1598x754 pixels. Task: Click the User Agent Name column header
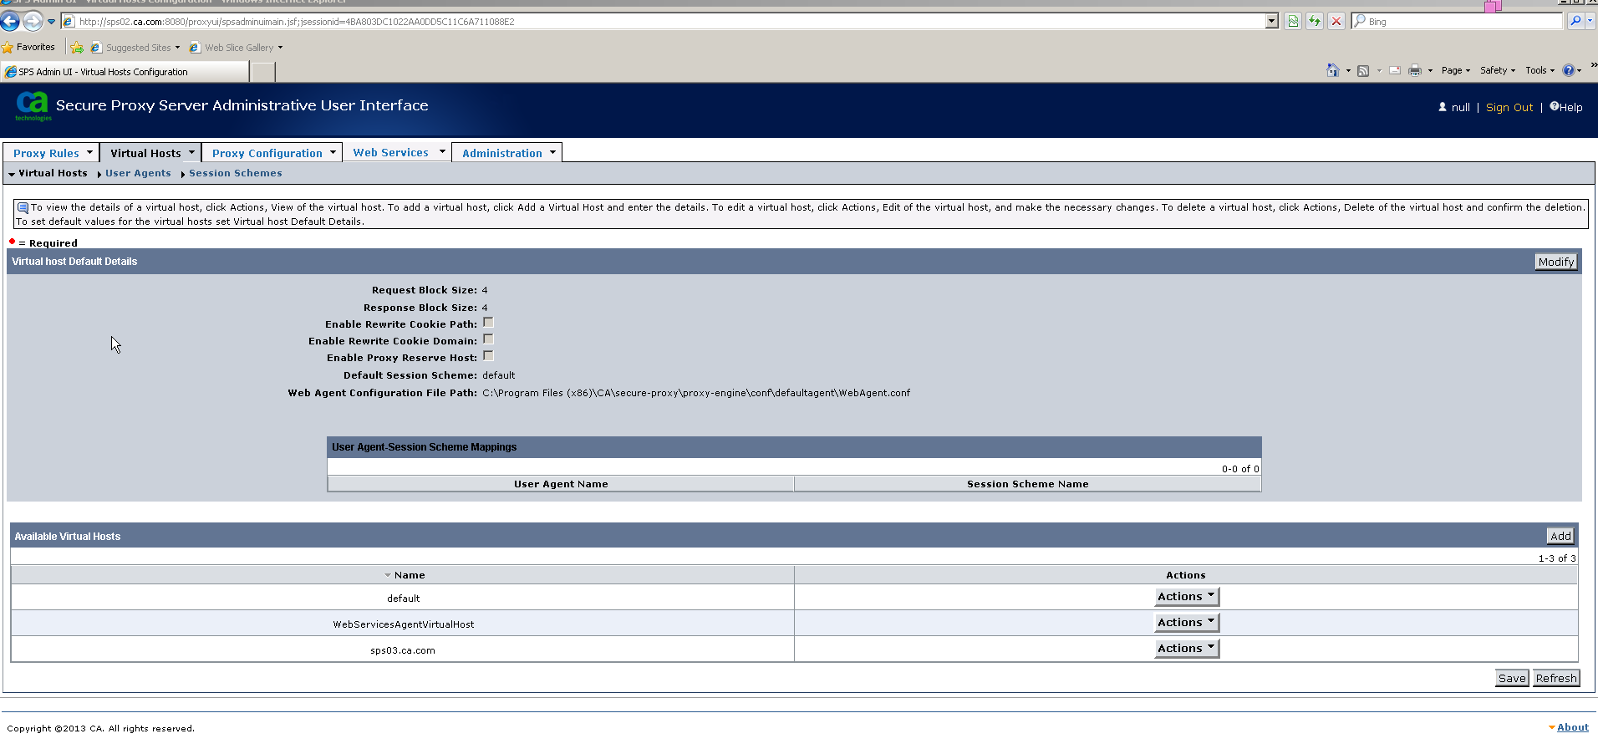coord(561,484)
